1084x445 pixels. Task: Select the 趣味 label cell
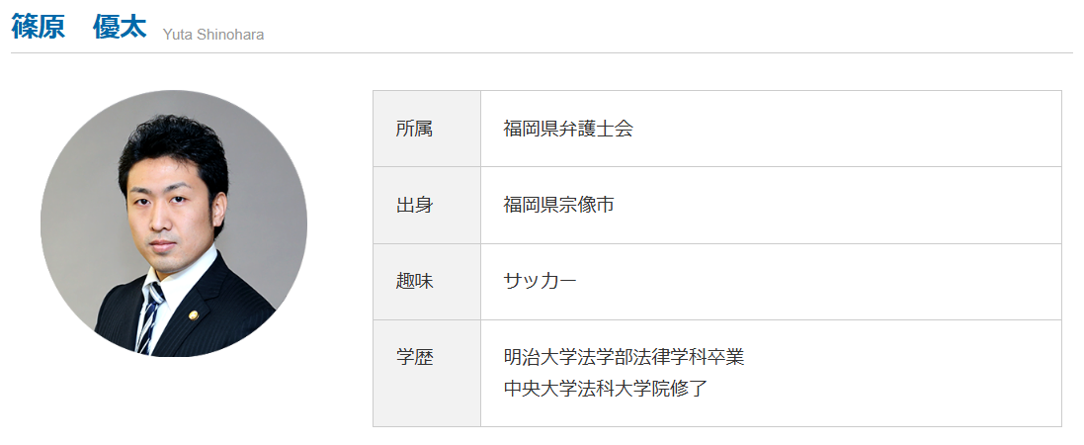pyautogui.click(x=427, y=281)
